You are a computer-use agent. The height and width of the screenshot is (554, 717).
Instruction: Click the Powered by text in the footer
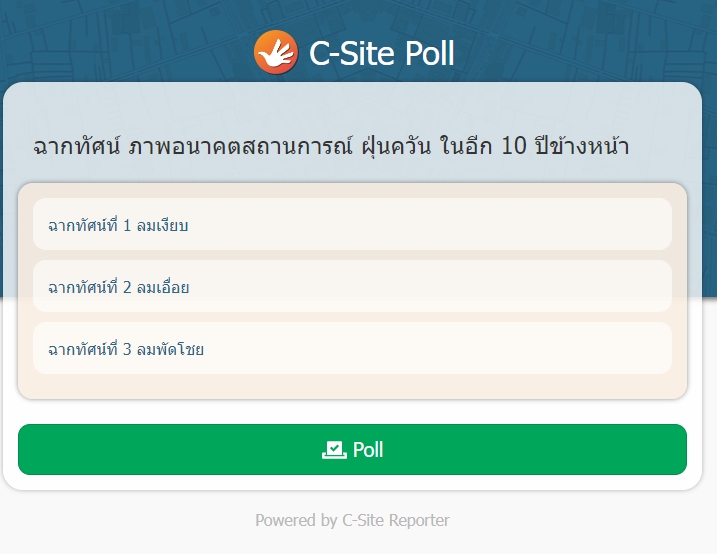[x=296, y=520]
